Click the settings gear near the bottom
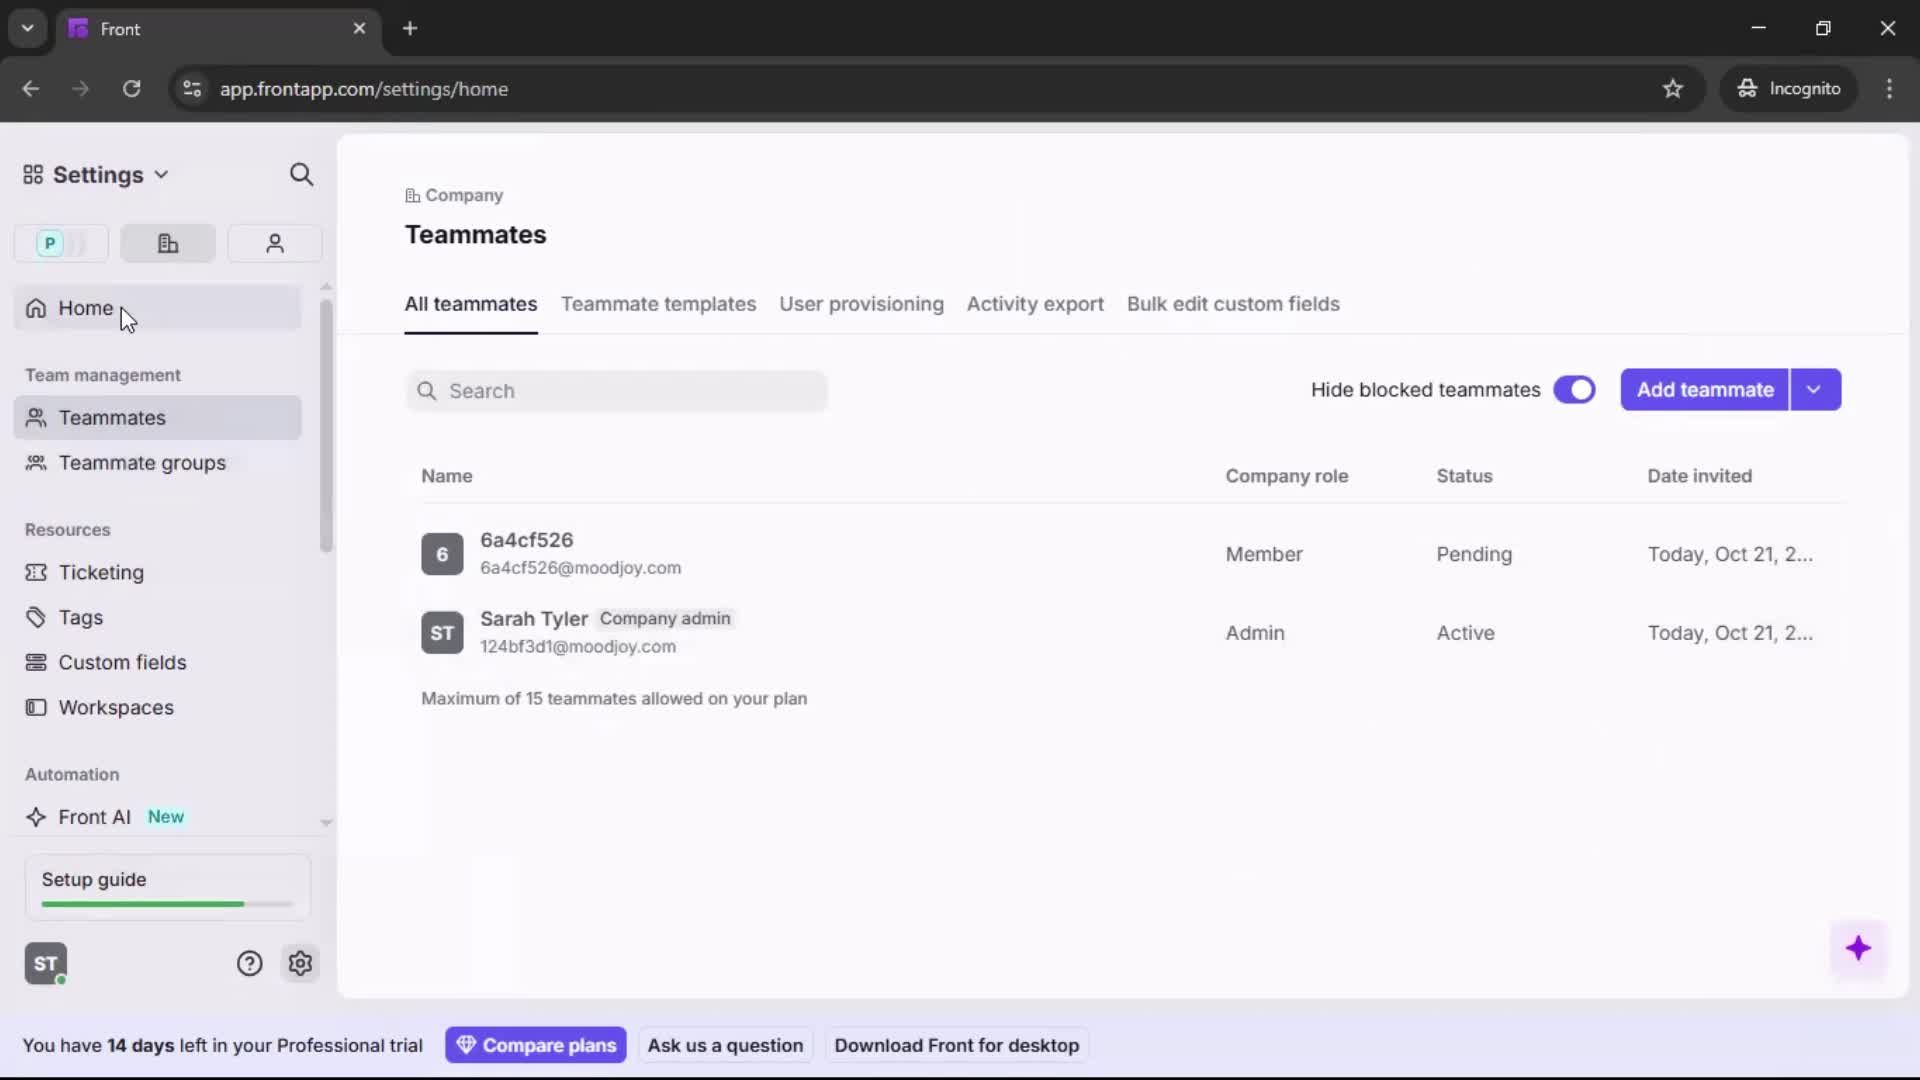This screenshot has width=1920, height=1080. (x=300, y=963)
